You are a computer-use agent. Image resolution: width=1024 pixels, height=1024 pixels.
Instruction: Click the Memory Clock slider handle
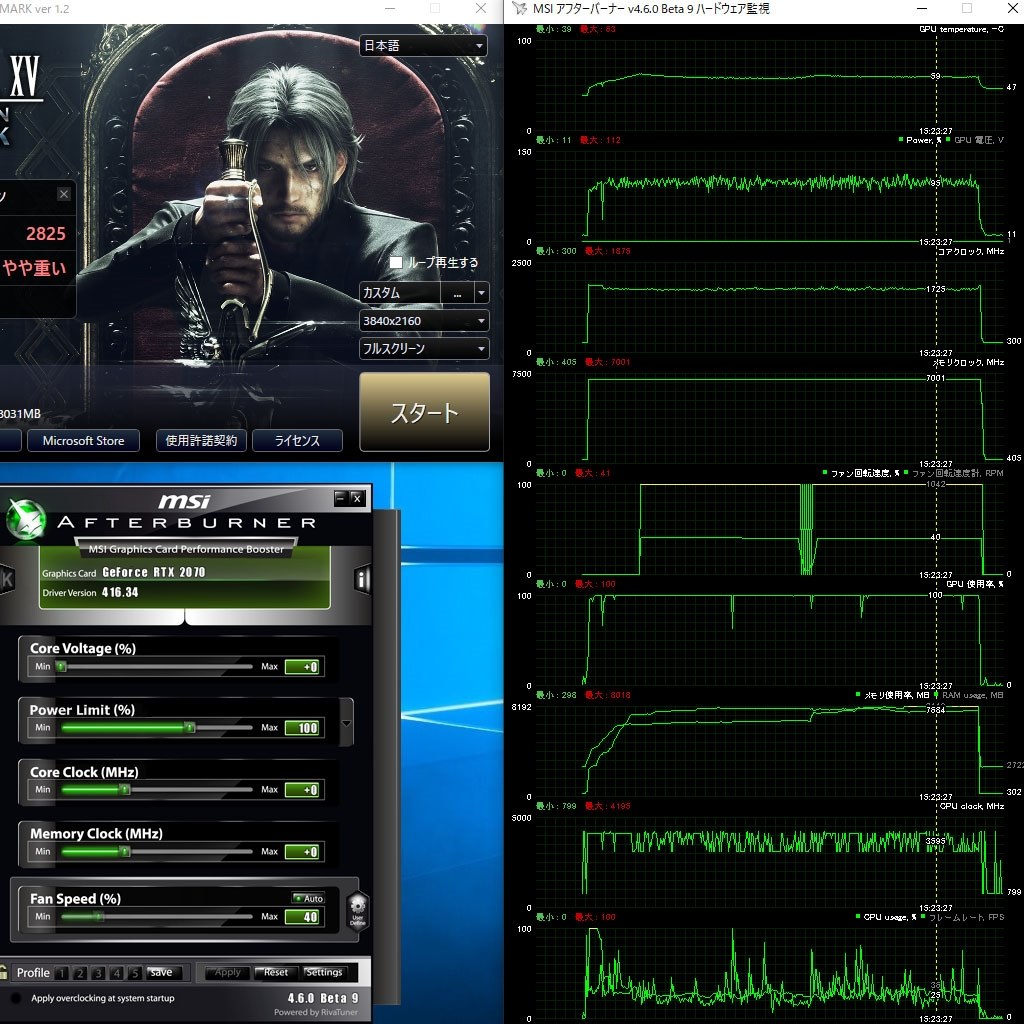[x=125, y=852]
